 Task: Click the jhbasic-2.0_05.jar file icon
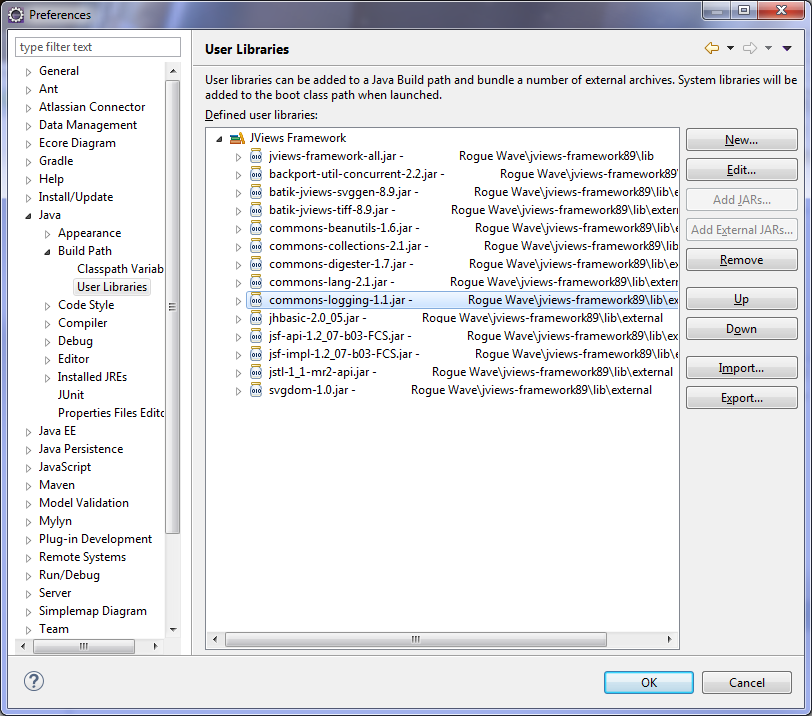256,318
